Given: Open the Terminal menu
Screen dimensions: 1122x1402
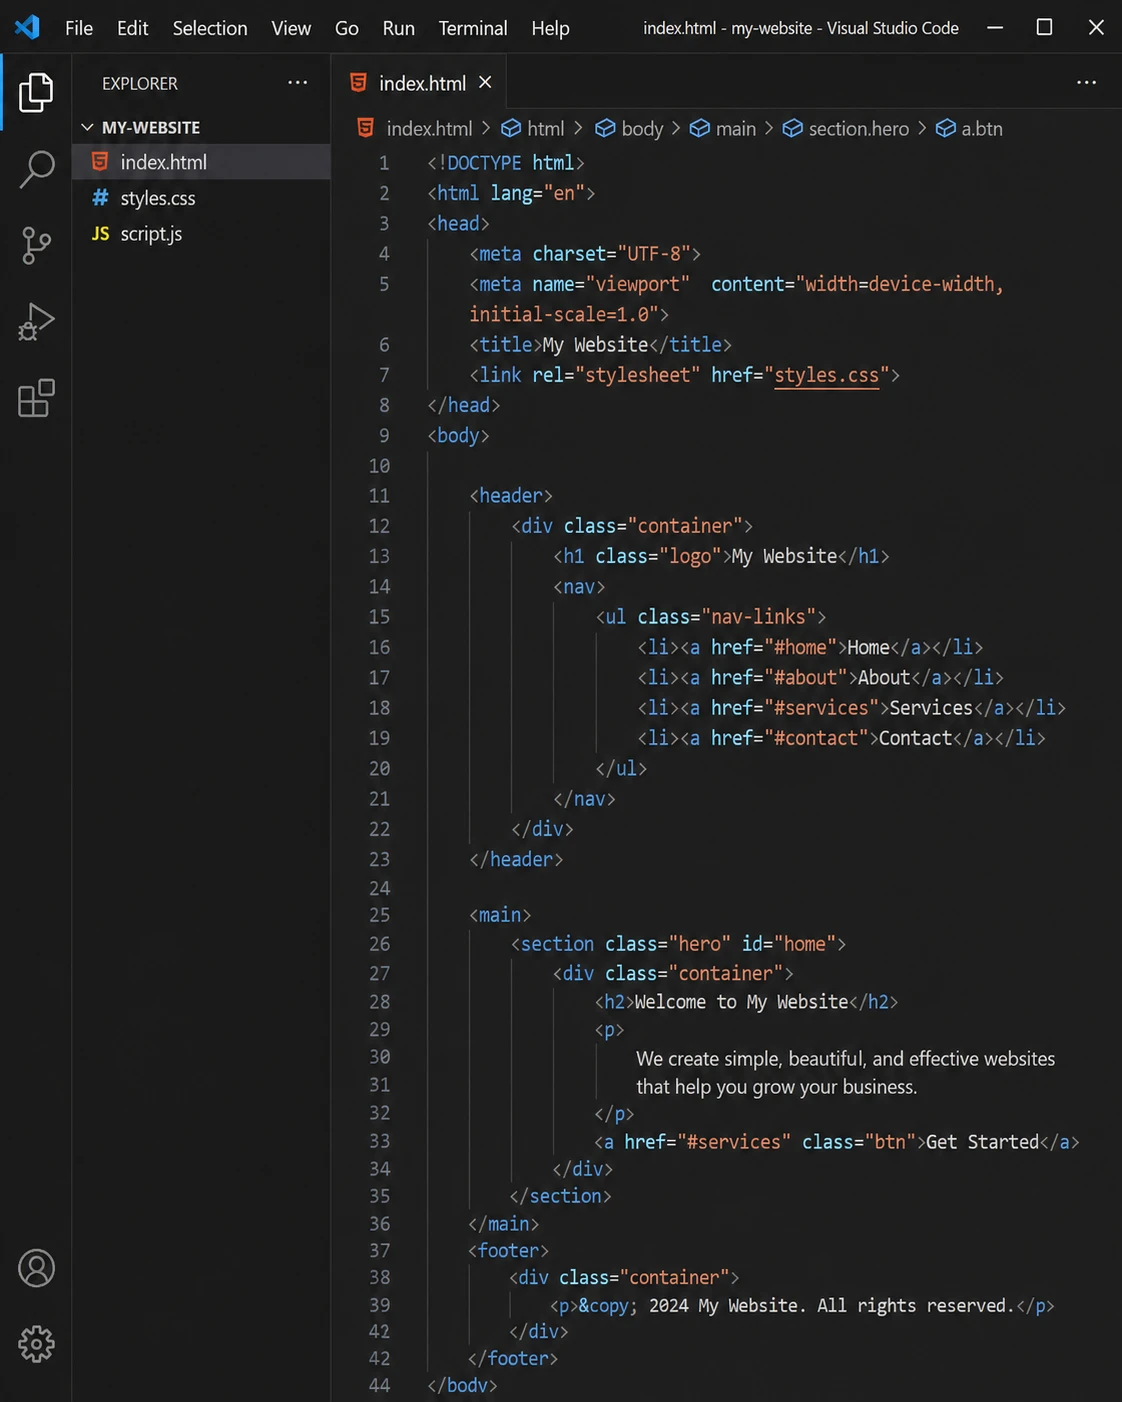Looking at the screenshot, I should click(473, 28).
